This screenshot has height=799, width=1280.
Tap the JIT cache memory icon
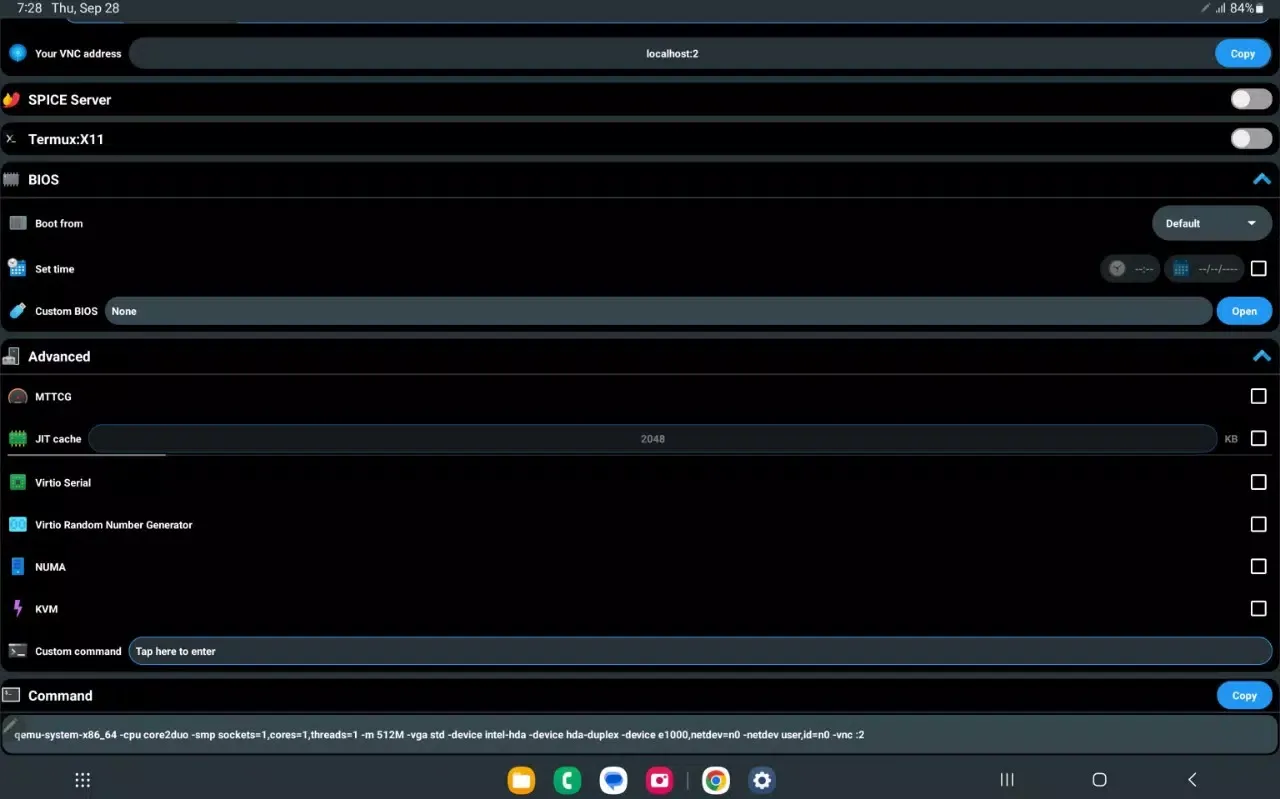pos(18,439)
